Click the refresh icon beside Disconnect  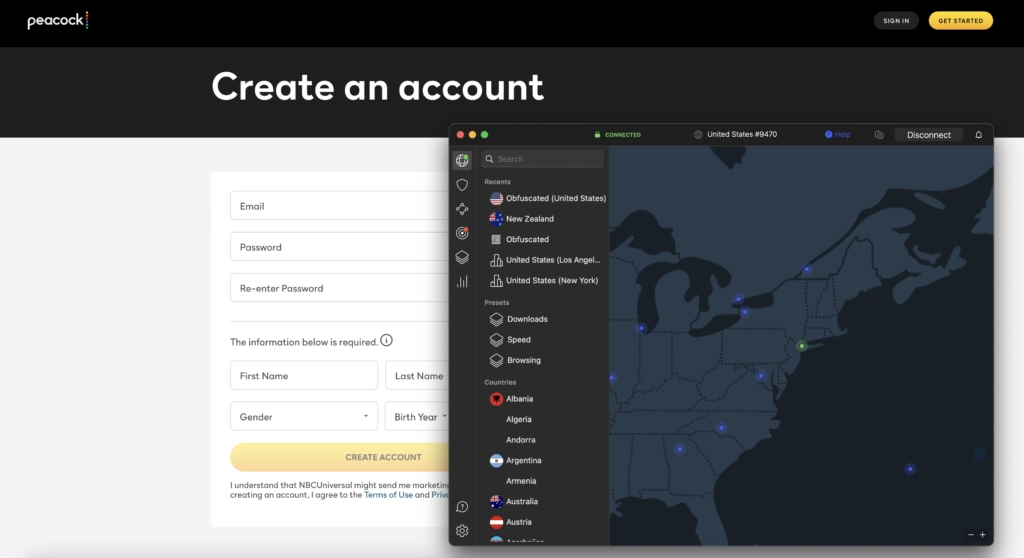pyautogui.click(x=879, y=135)
